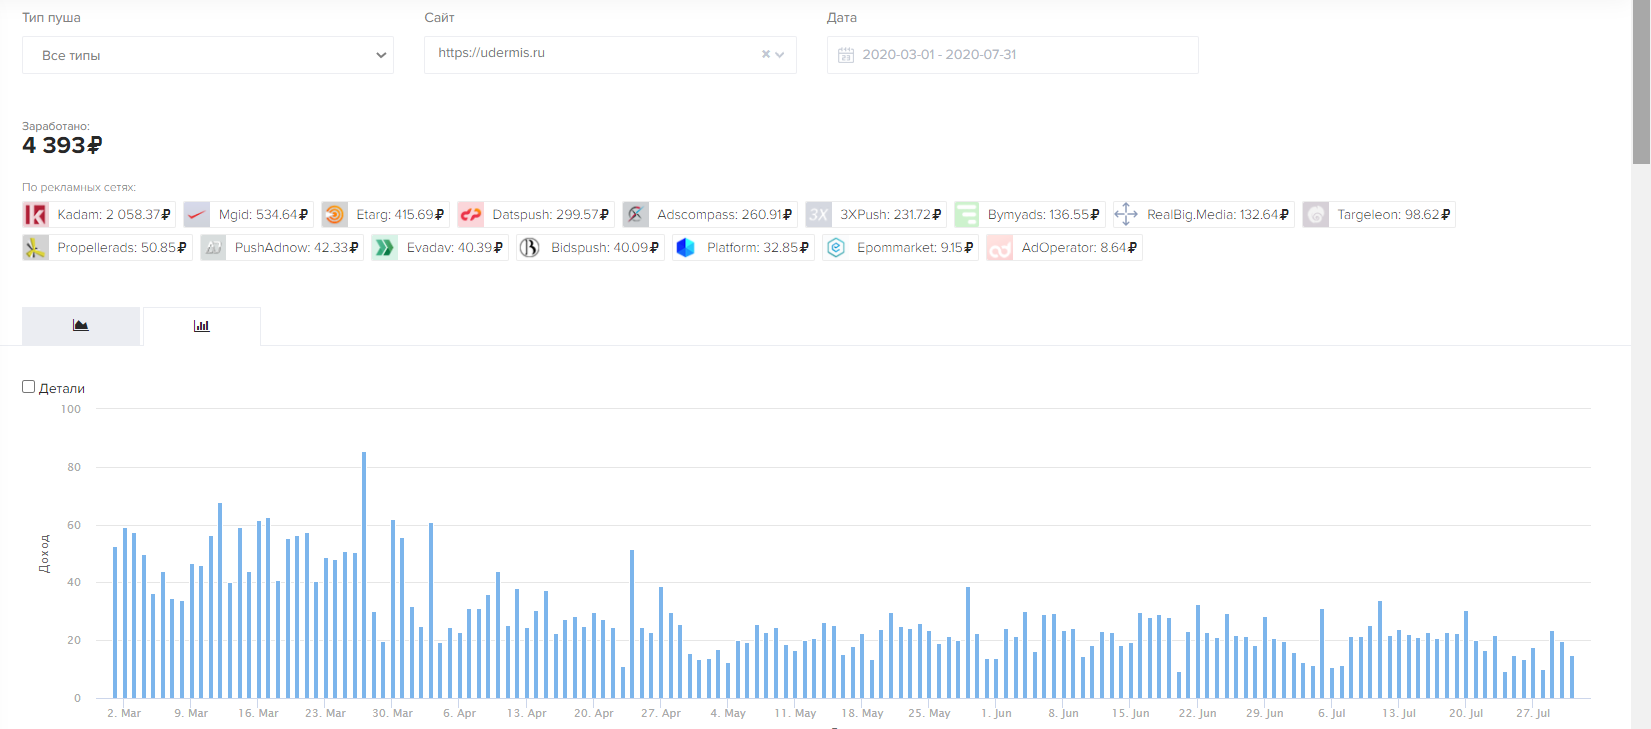Clear the selected site udermis.ru
1651x729 pixels.
(766, 55)
